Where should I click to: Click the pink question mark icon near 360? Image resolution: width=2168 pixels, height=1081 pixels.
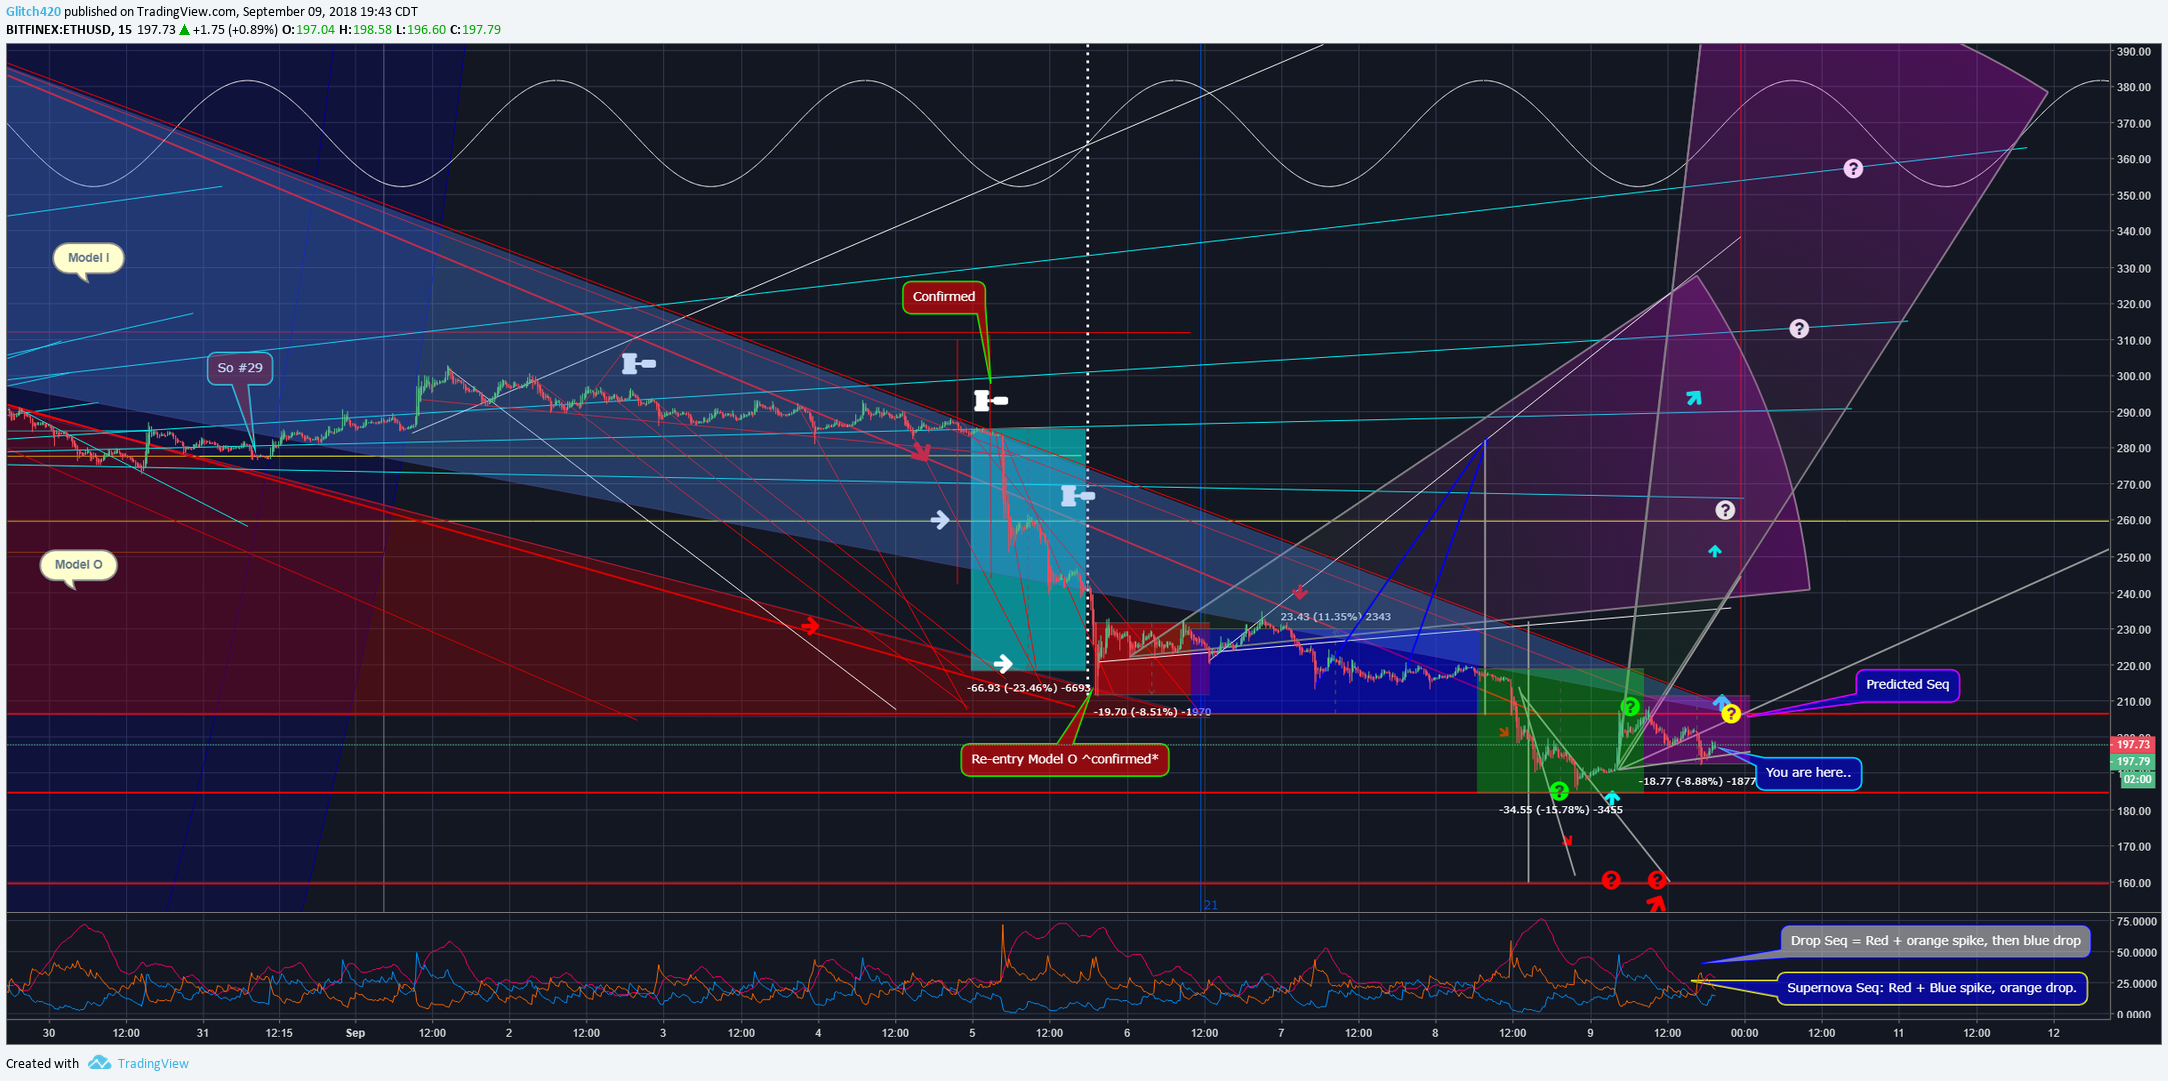pos(1853,168)
